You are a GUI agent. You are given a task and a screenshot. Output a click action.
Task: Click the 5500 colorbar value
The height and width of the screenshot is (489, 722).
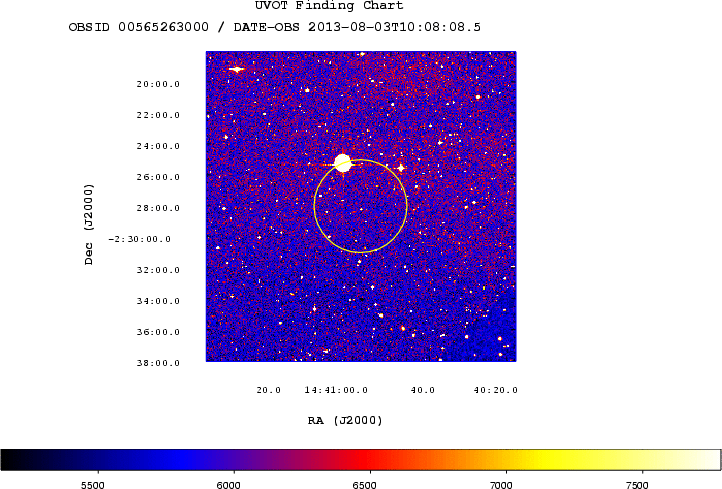93,485
